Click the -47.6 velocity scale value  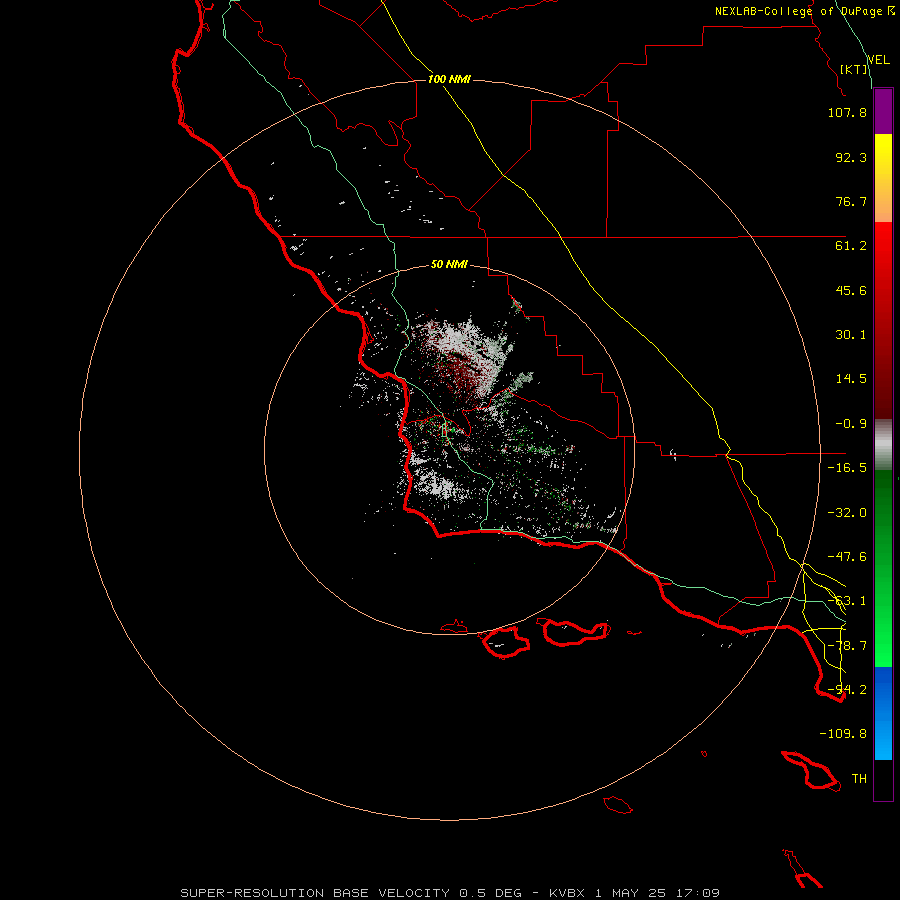click(x=847, y=557)
